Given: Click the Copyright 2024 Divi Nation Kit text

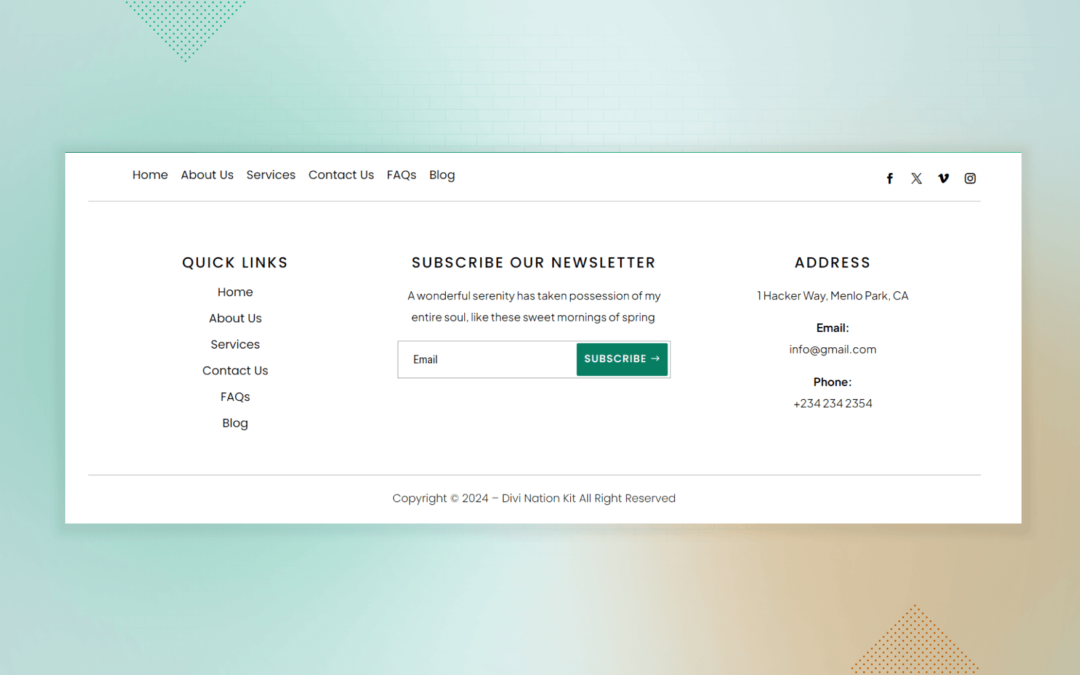Looking at the screenshot, I should 534,498.
